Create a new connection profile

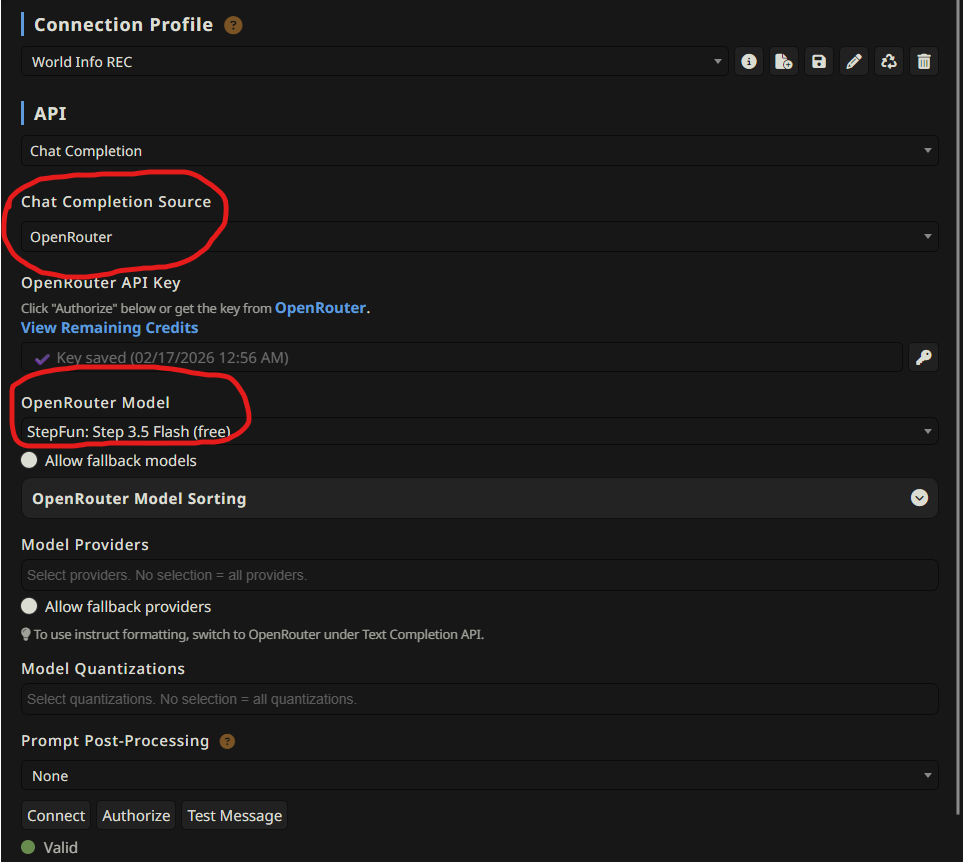(x=784, y=62)
